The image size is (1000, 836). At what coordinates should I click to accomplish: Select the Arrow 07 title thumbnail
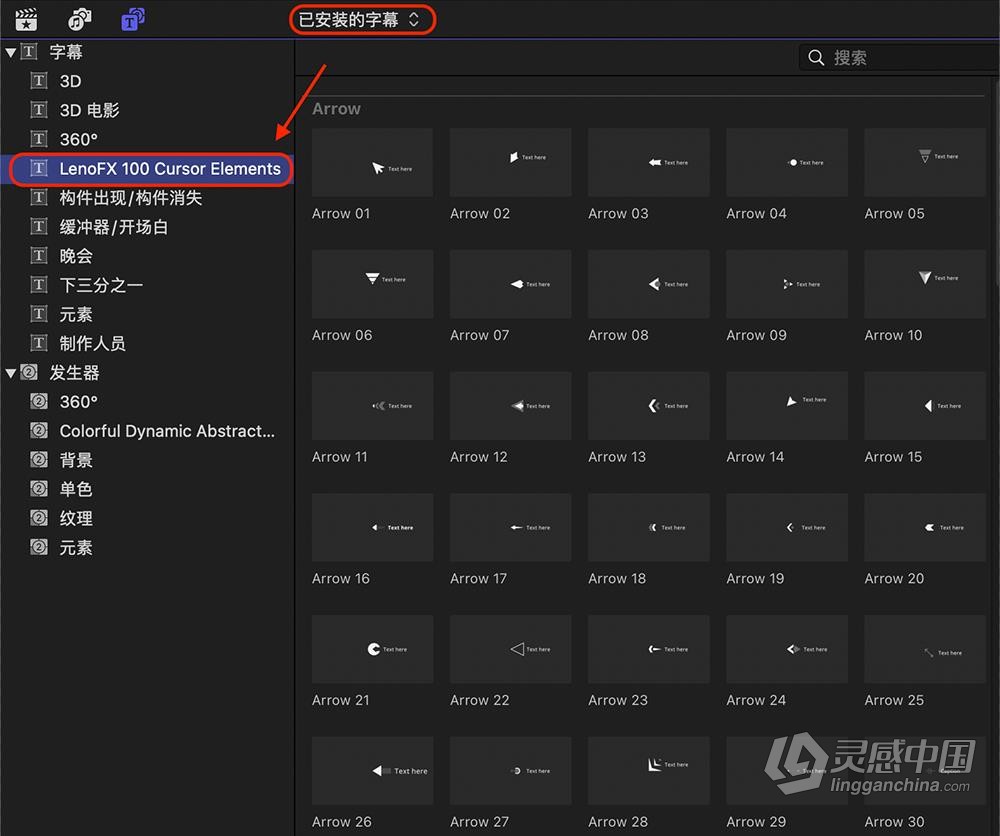point(510,284)
